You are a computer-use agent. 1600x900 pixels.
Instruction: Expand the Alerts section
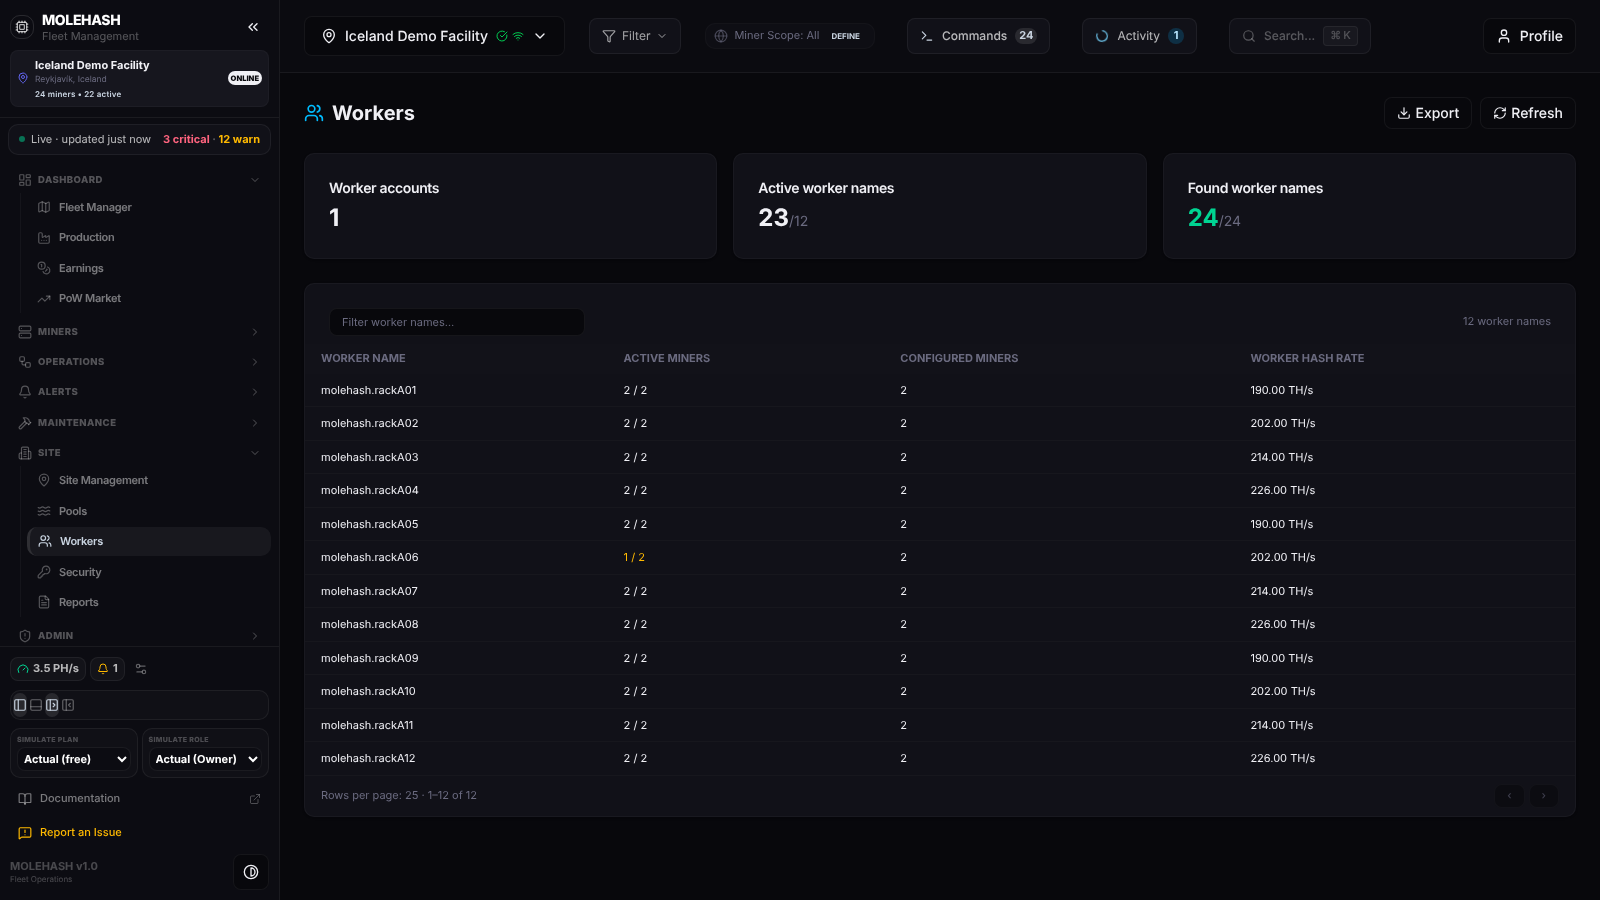(x=139, y=392)
